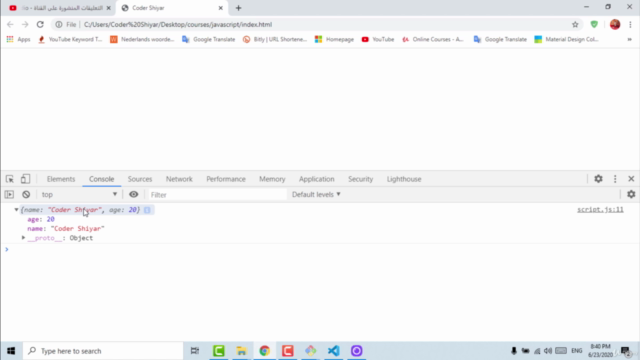The width and height of the screenshot is (640, 360).
Task: Open Online Courses bookmark
Action: 433,39
